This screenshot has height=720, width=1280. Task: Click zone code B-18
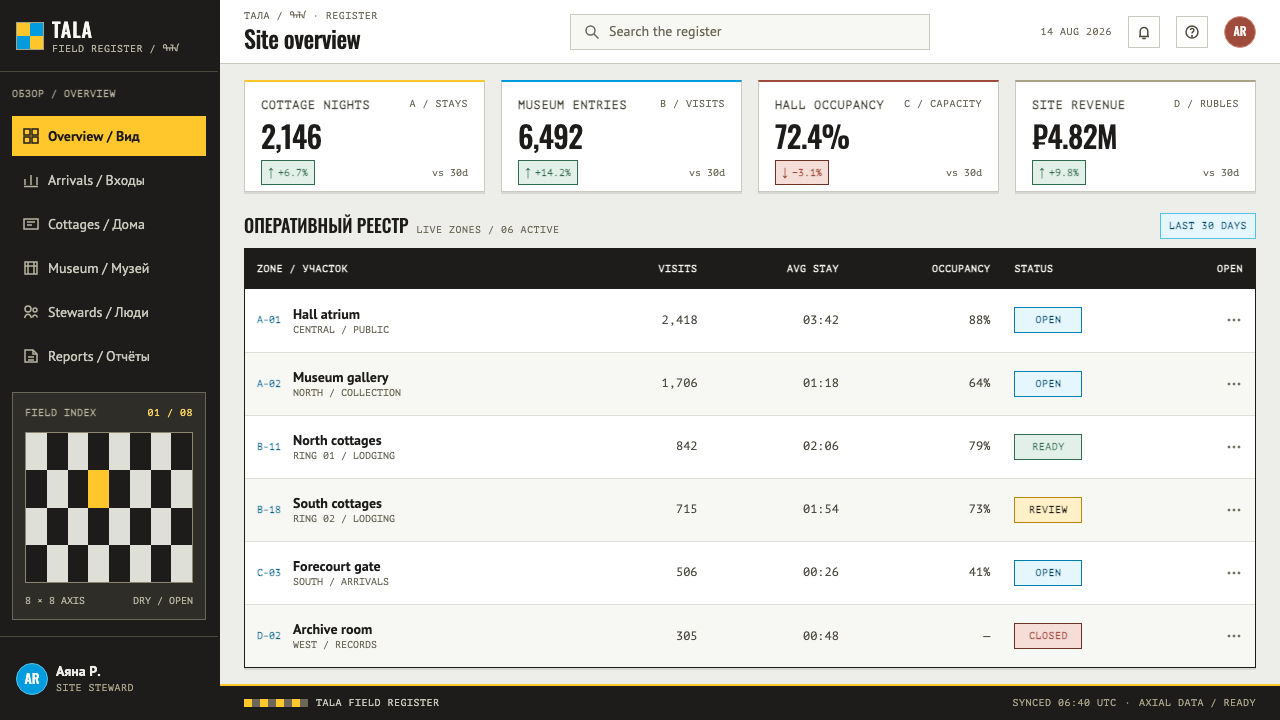coord(269,509)
